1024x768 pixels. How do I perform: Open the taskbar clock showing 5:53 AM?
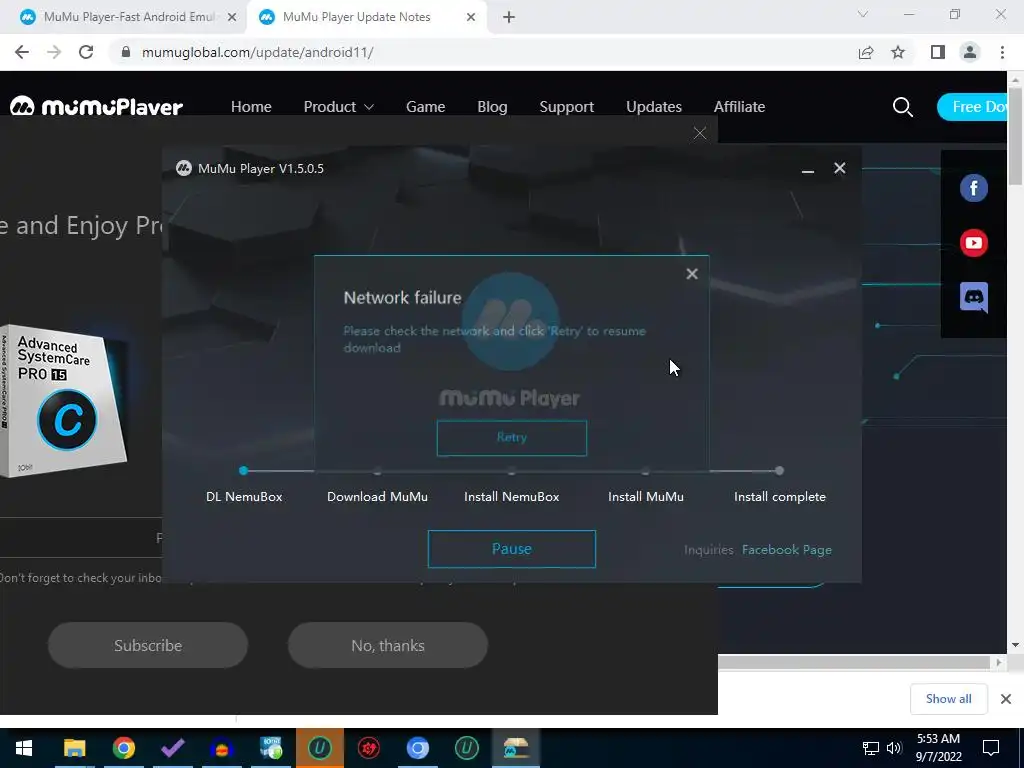938,748
